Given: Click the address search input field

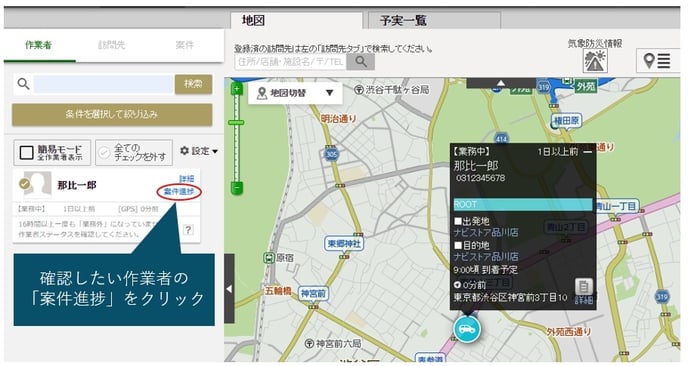Looking at the screenshot, I should [x=290, y=62].
